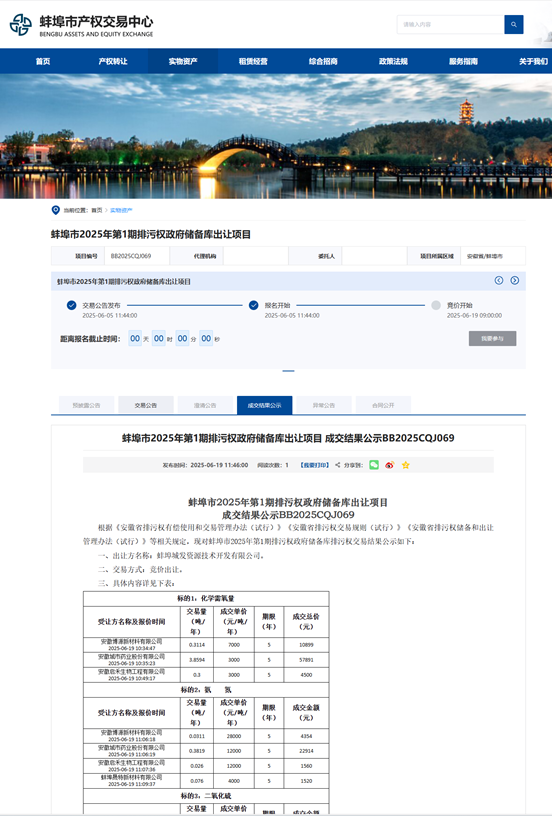The width and height of the screenshot is (552, 816).
Task: Click the 10899 total price cell
Action: click(306, 645)
